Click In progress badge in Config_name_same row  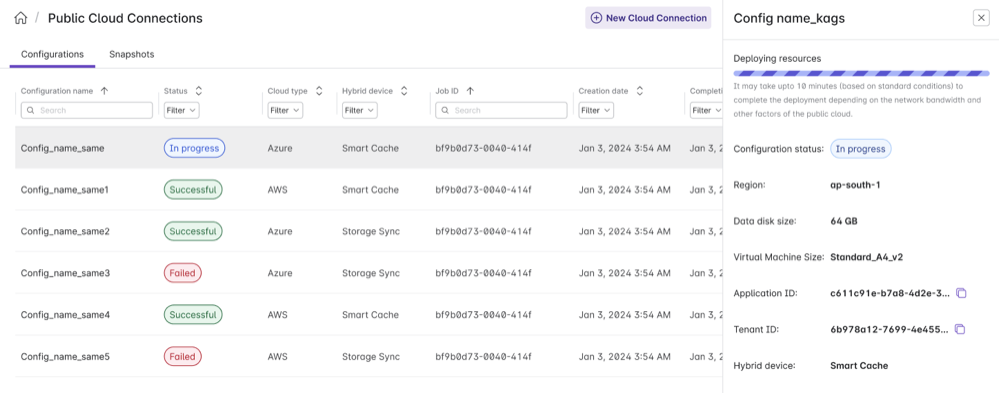tap(194, 148)
